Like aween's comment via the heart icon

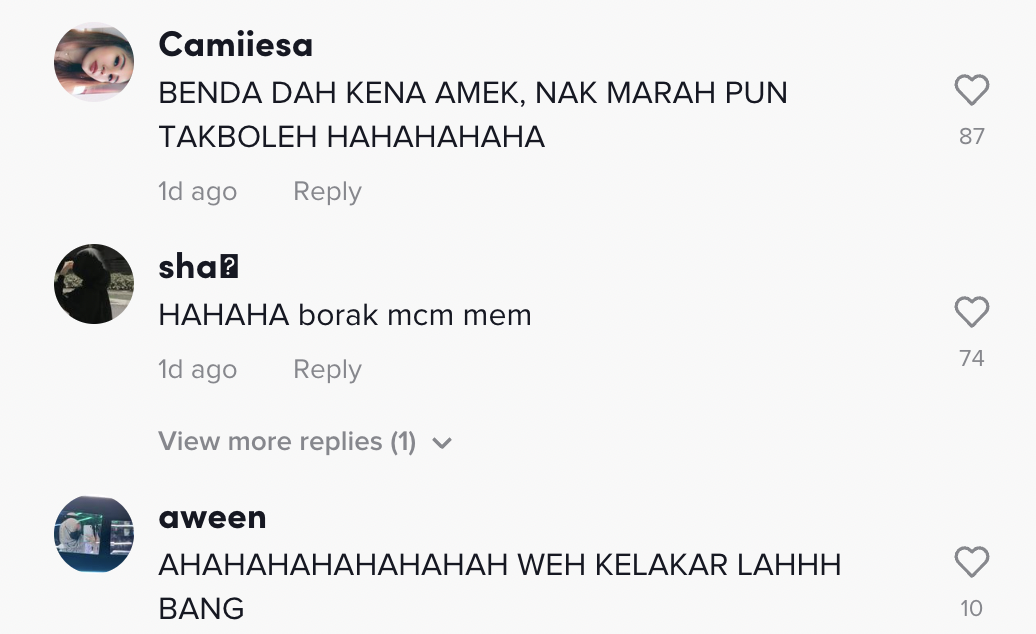[971, 562]
